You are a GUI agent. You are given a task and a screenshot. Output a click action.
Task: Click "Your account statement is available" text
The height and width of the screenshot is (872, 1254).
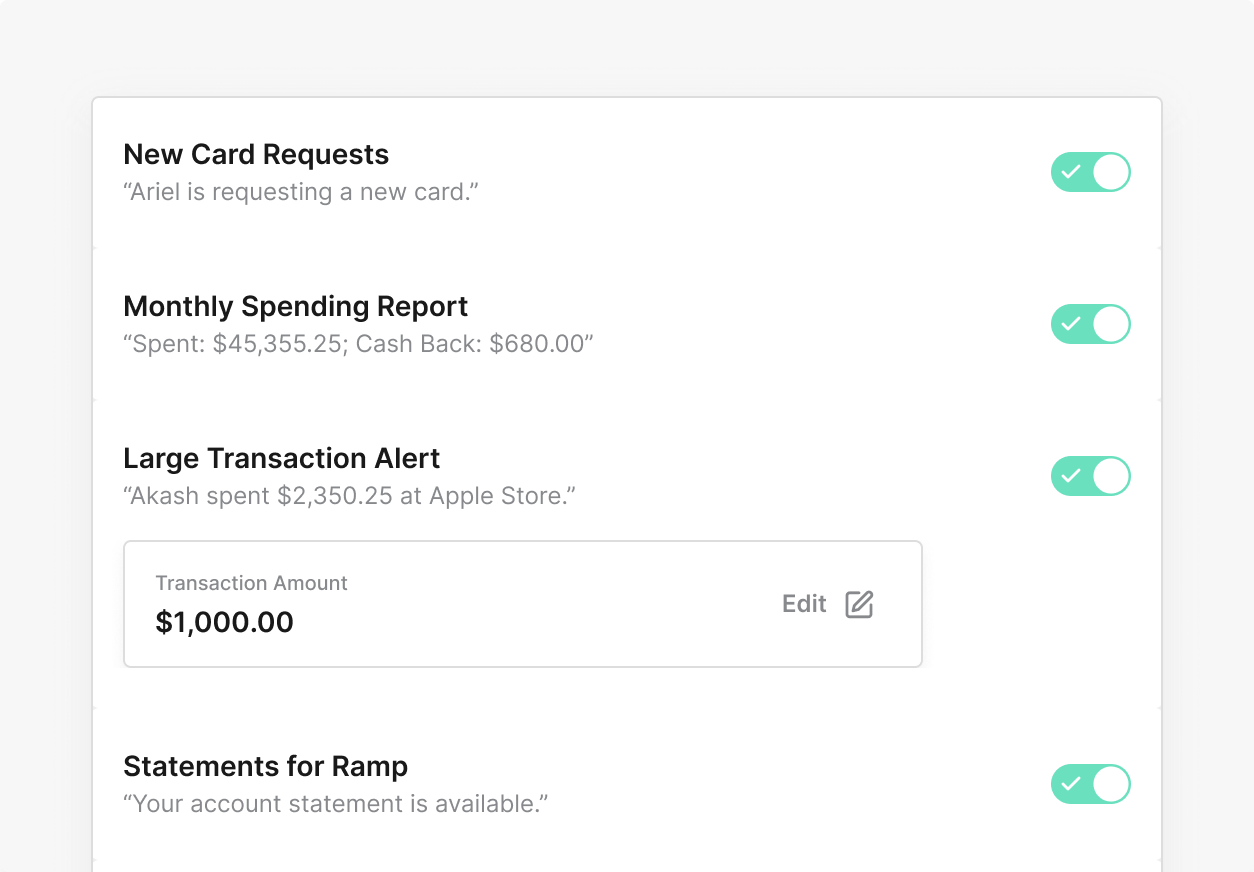tap(336, 804)
